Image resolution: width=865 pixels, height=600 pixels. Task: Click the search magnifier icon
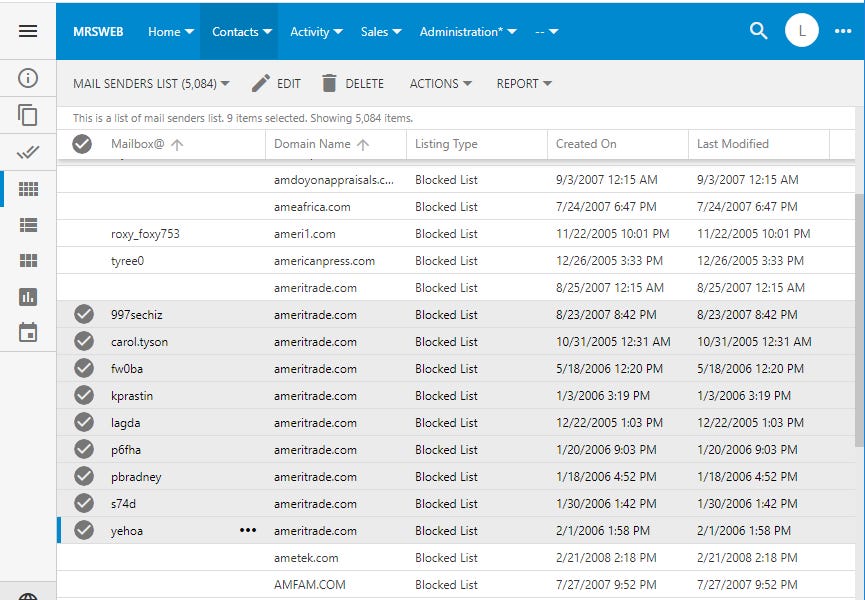tap(758, 31)
